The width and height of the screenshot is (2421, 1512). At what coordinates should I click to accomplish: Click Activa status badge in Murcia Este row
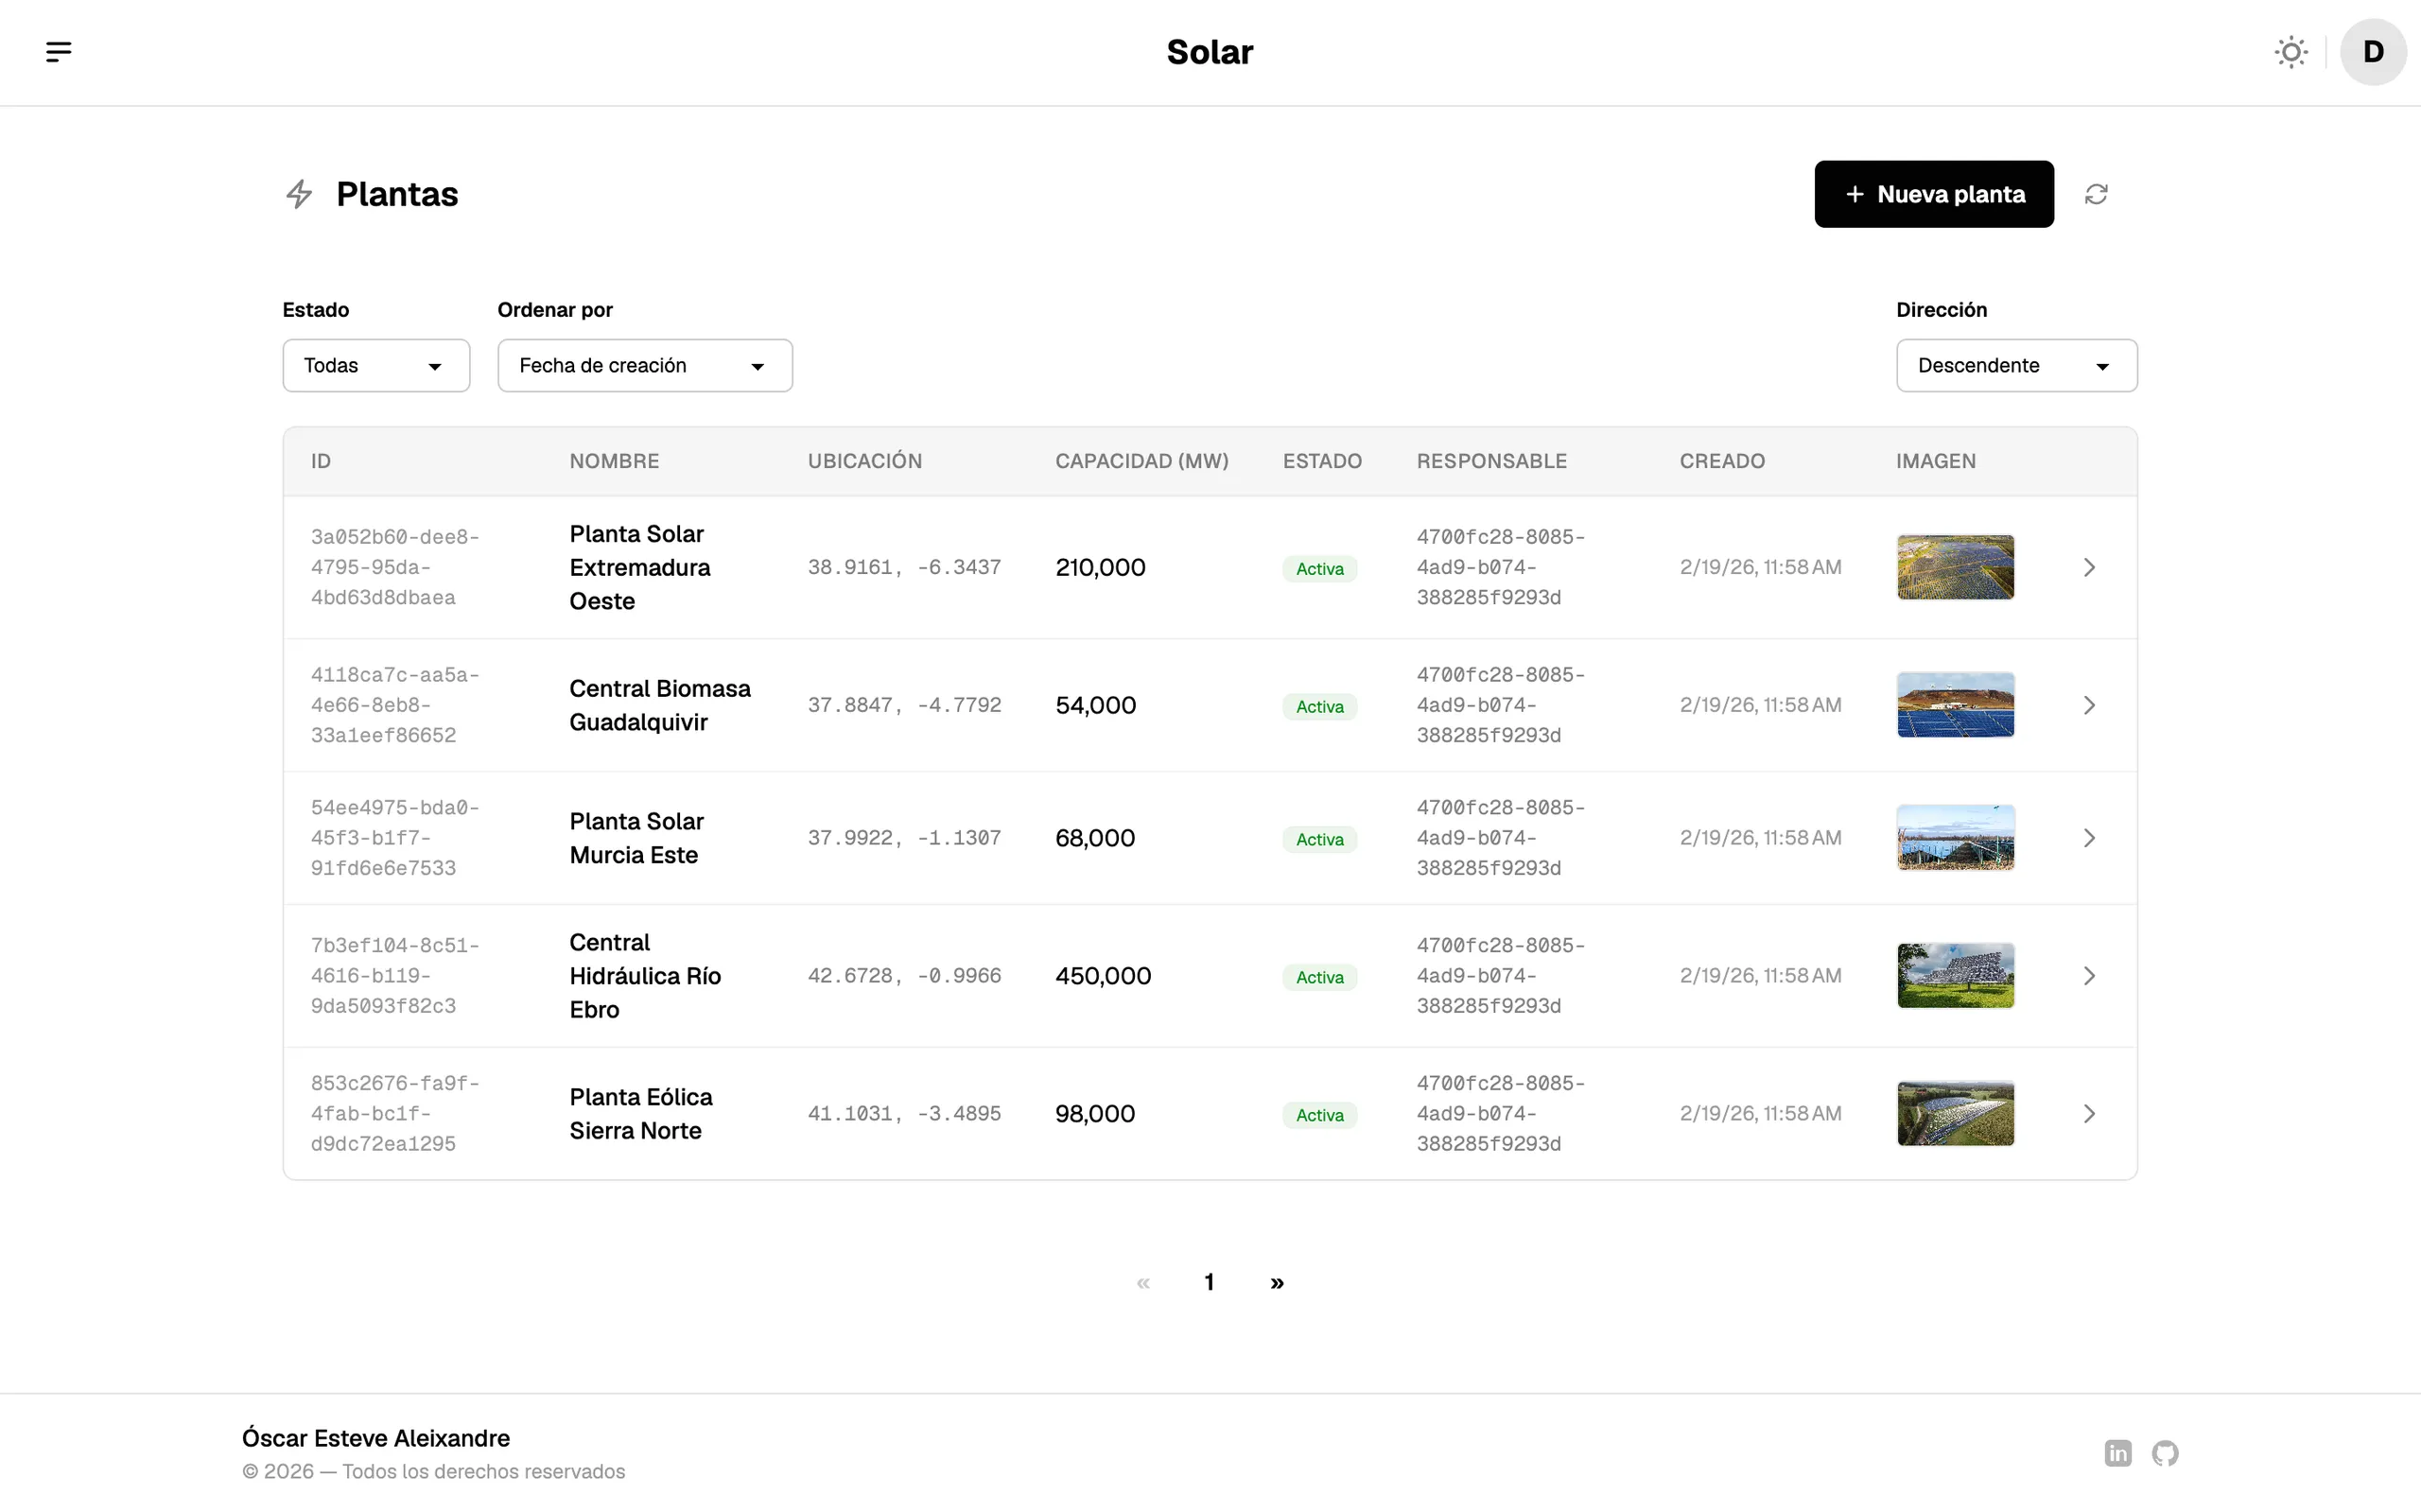click(x=1320, y=839)
